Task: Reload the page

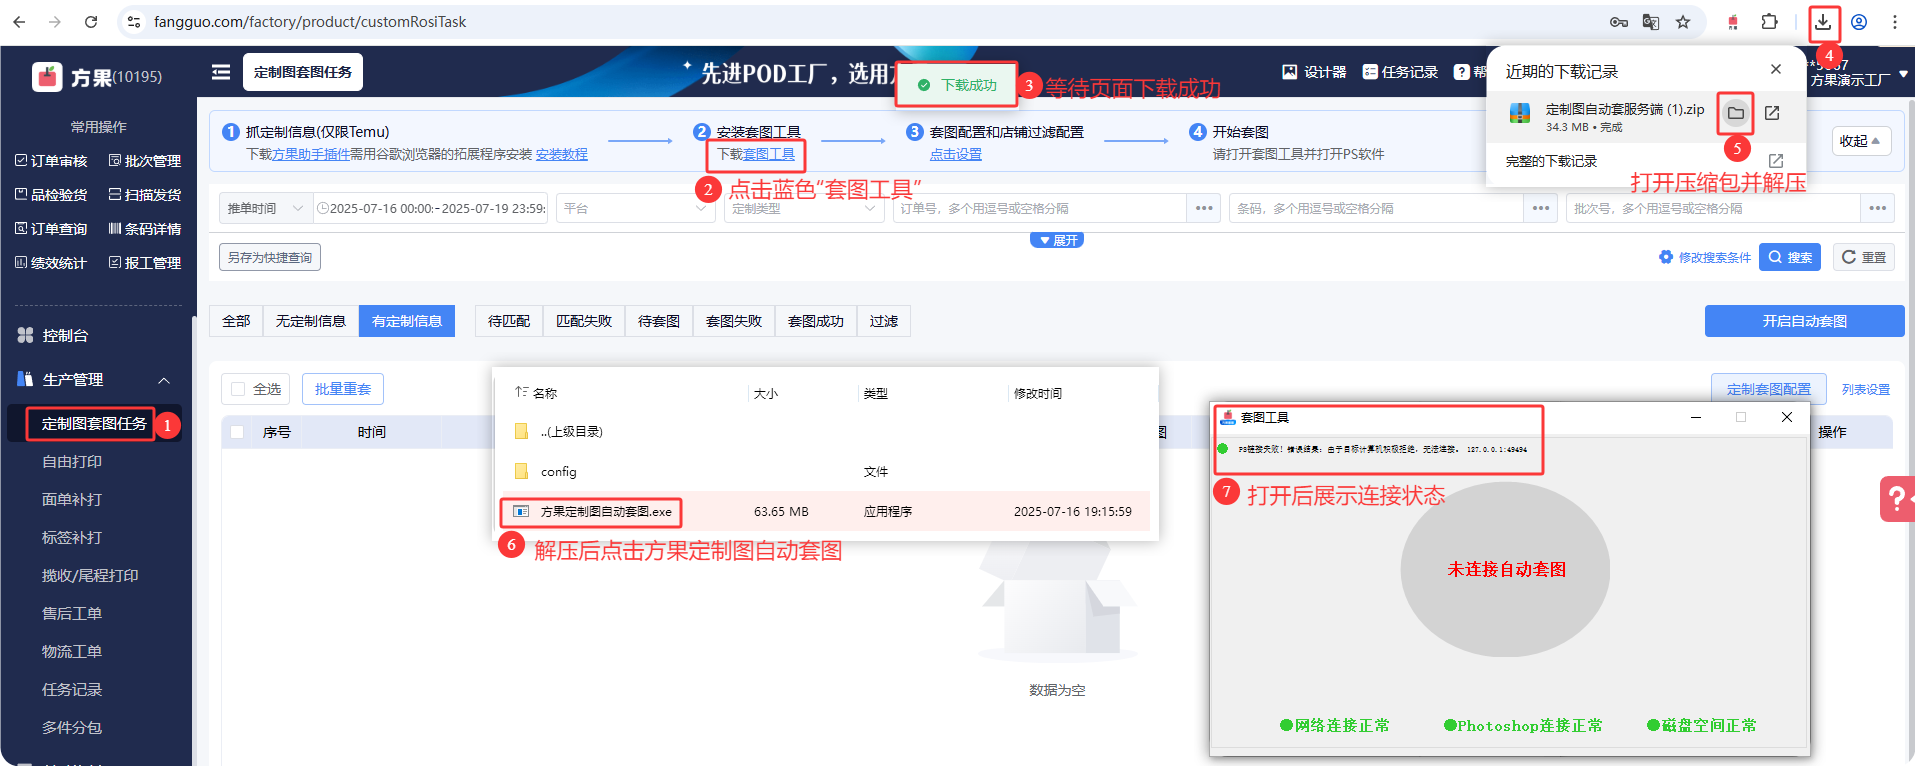Action: click(91, 22)
